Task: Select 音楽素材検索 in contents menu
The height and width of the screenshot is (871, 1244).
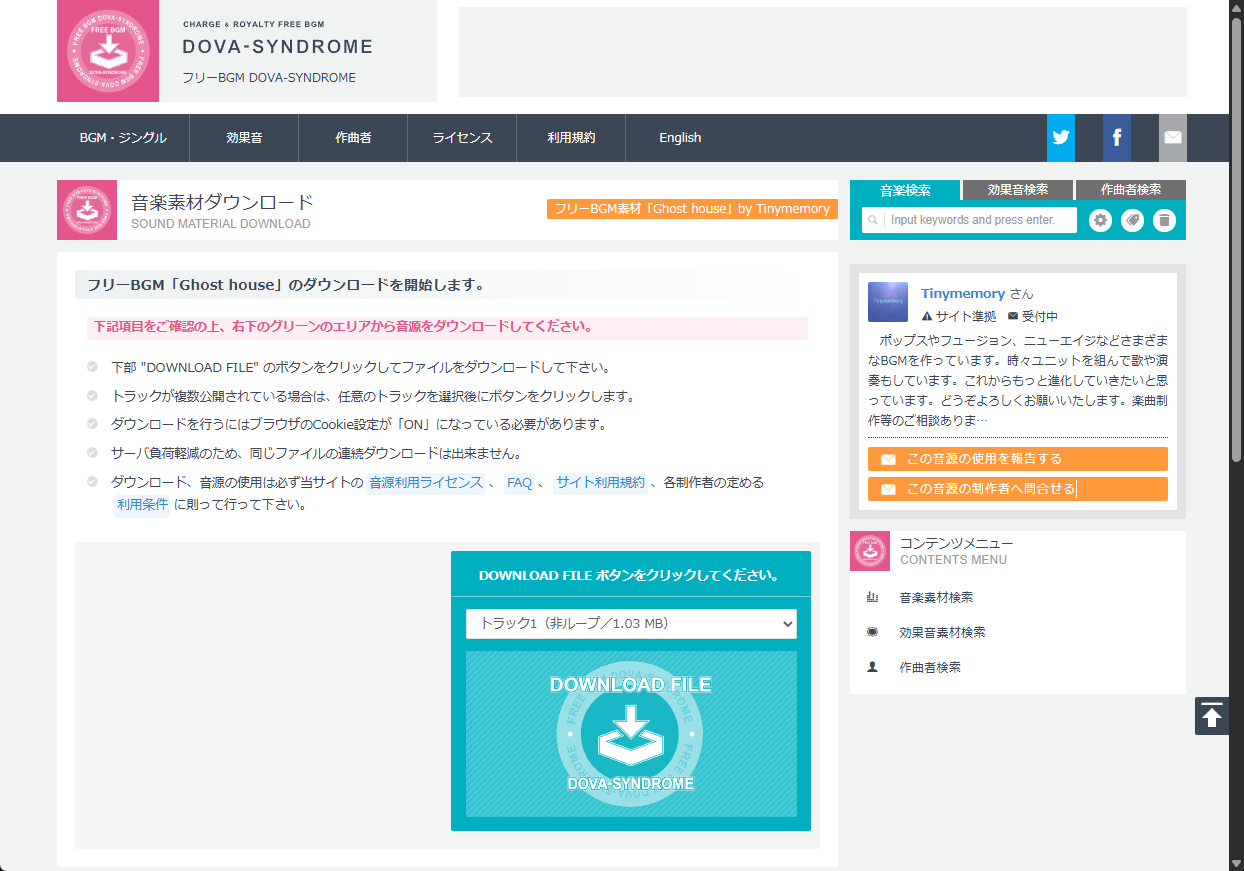Action: [935, 598]
